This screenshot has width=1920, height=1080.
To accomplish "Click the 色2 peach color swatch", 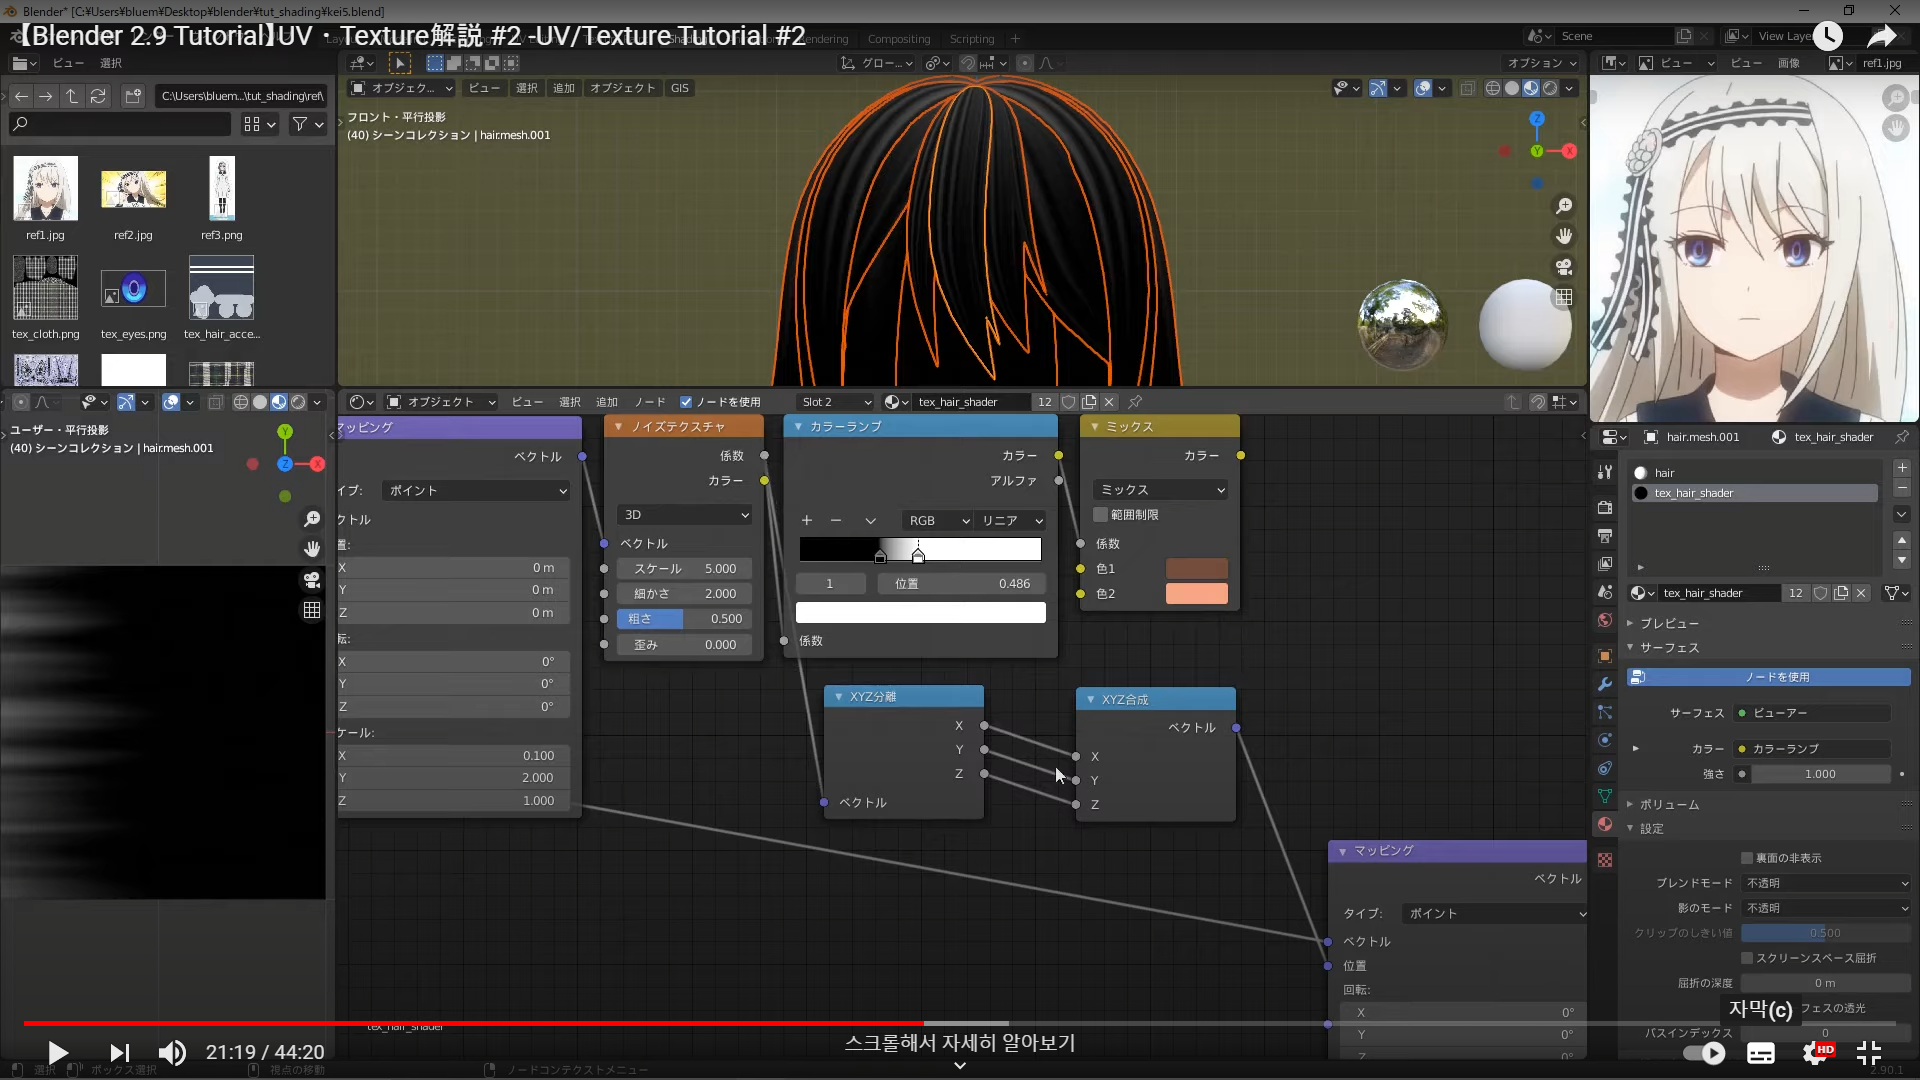I will point(1196,594).
